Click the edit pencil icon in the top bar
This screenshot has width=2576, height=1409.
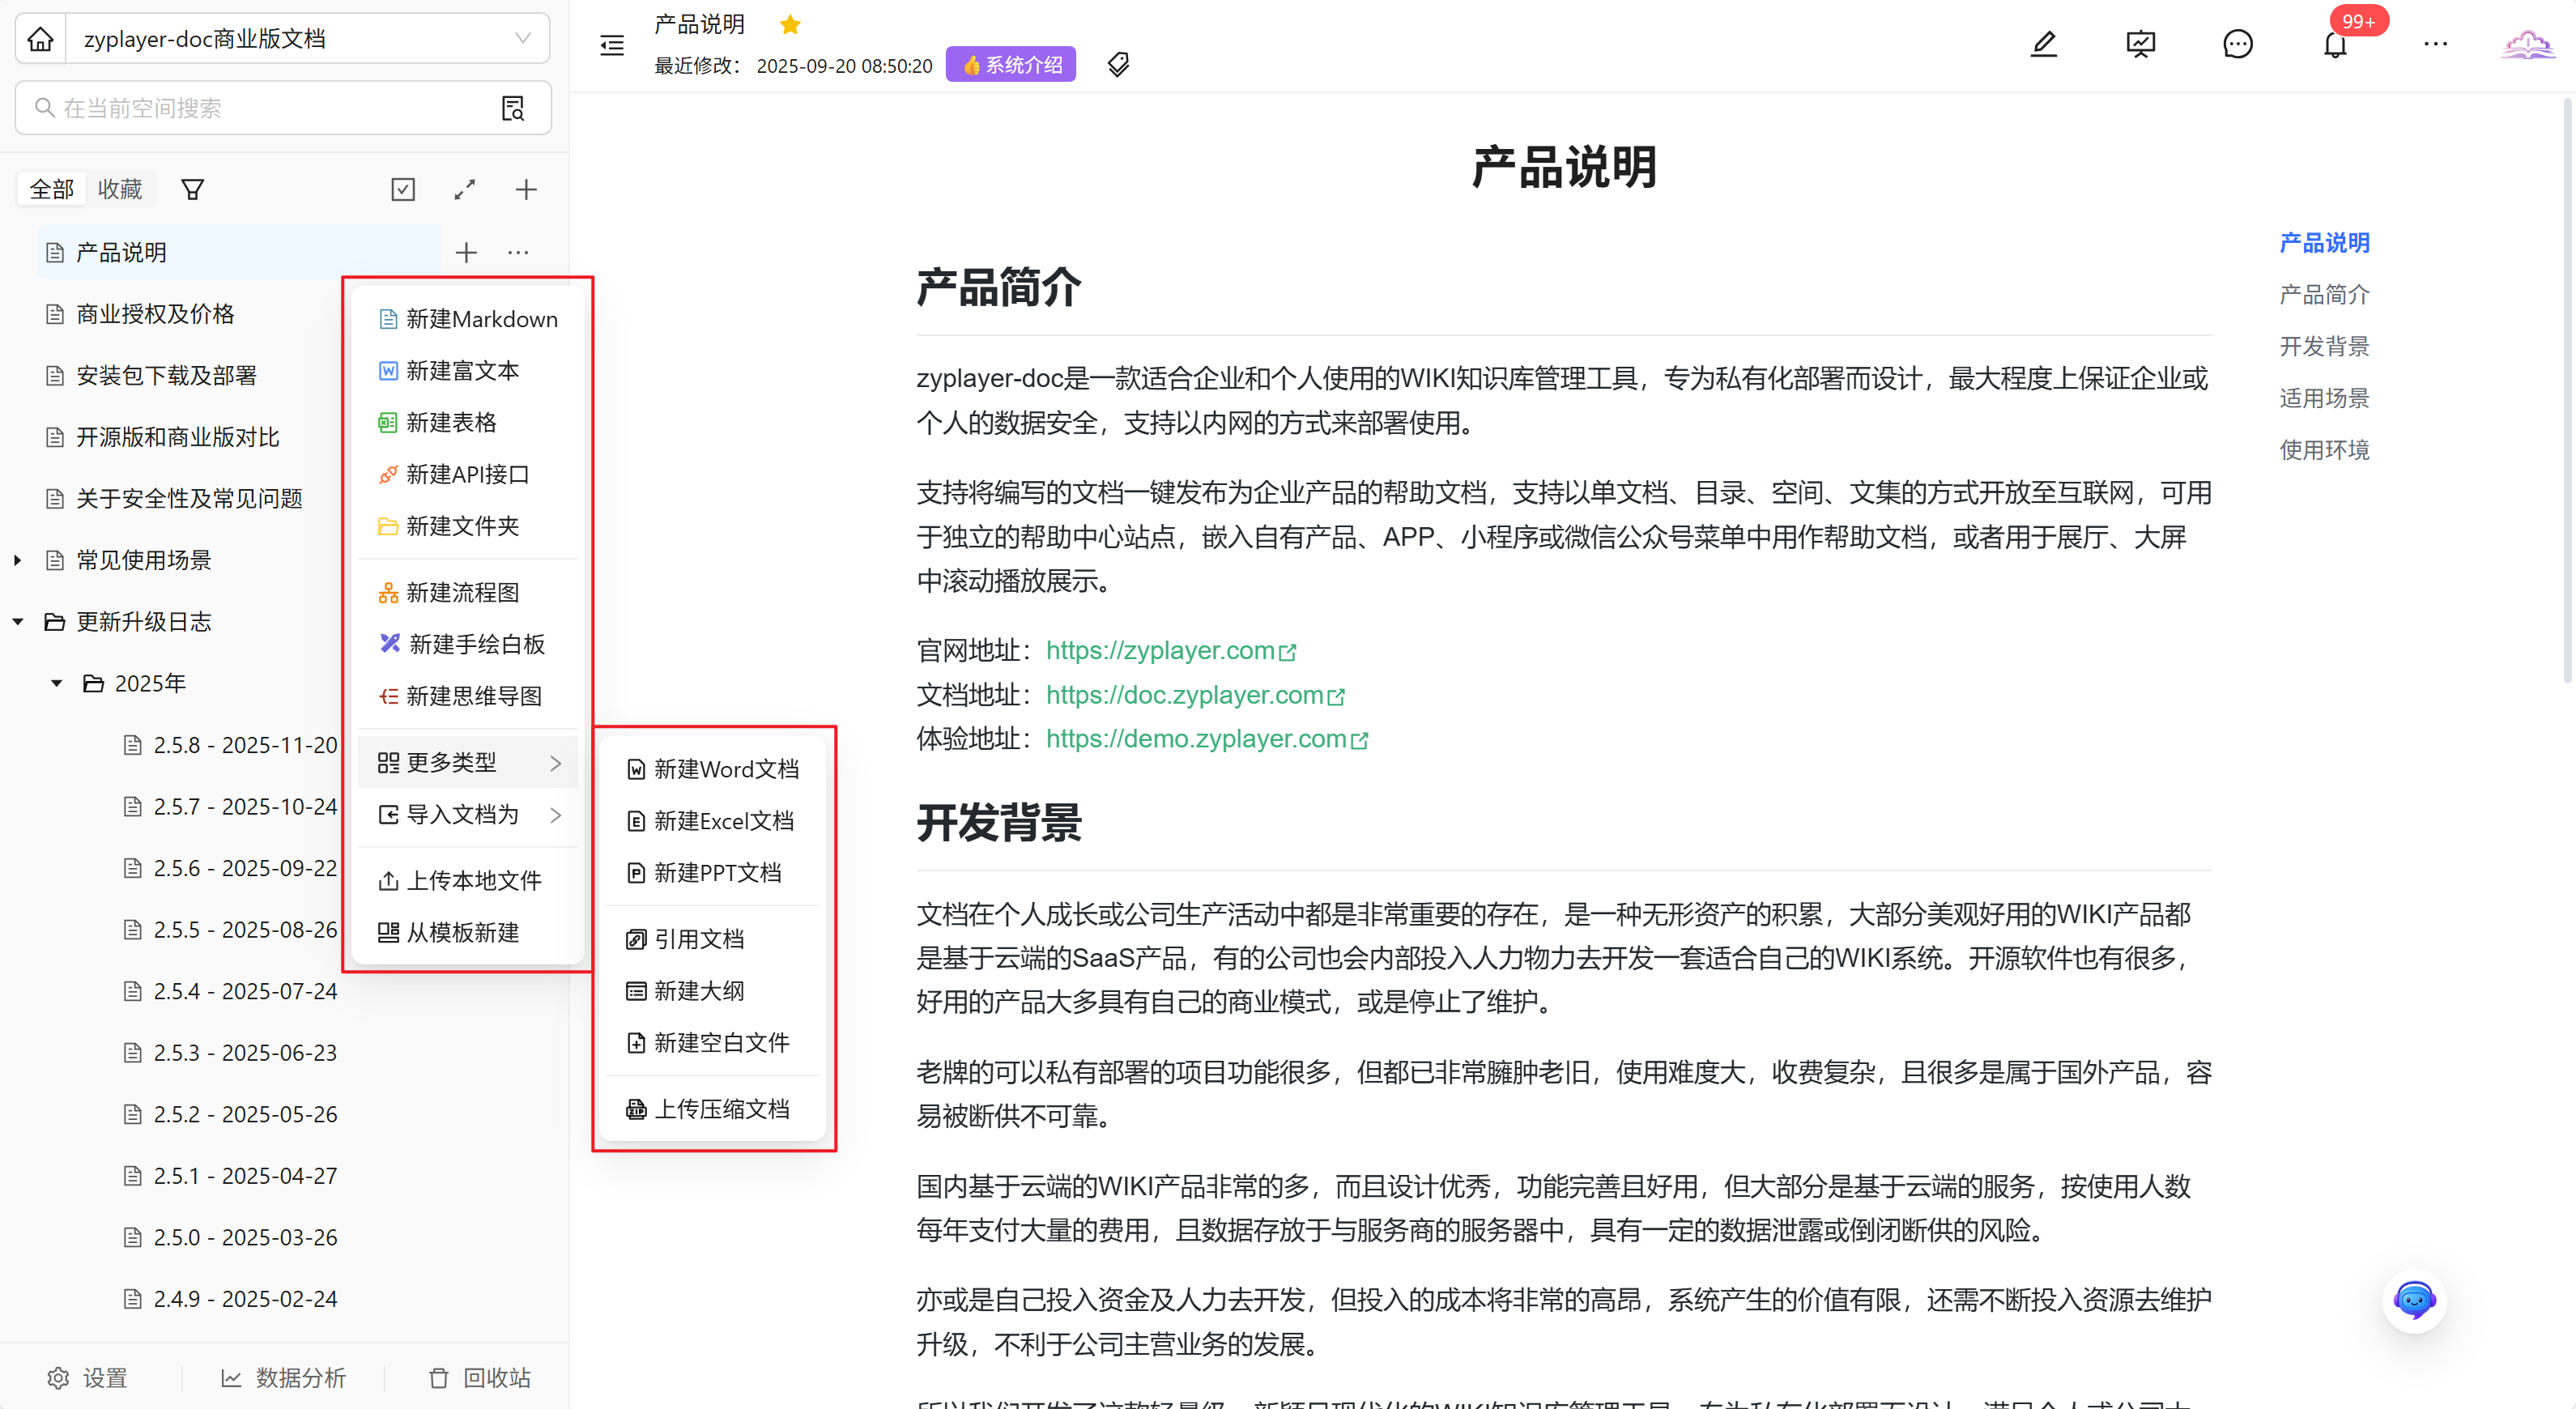click(2043, 44)
